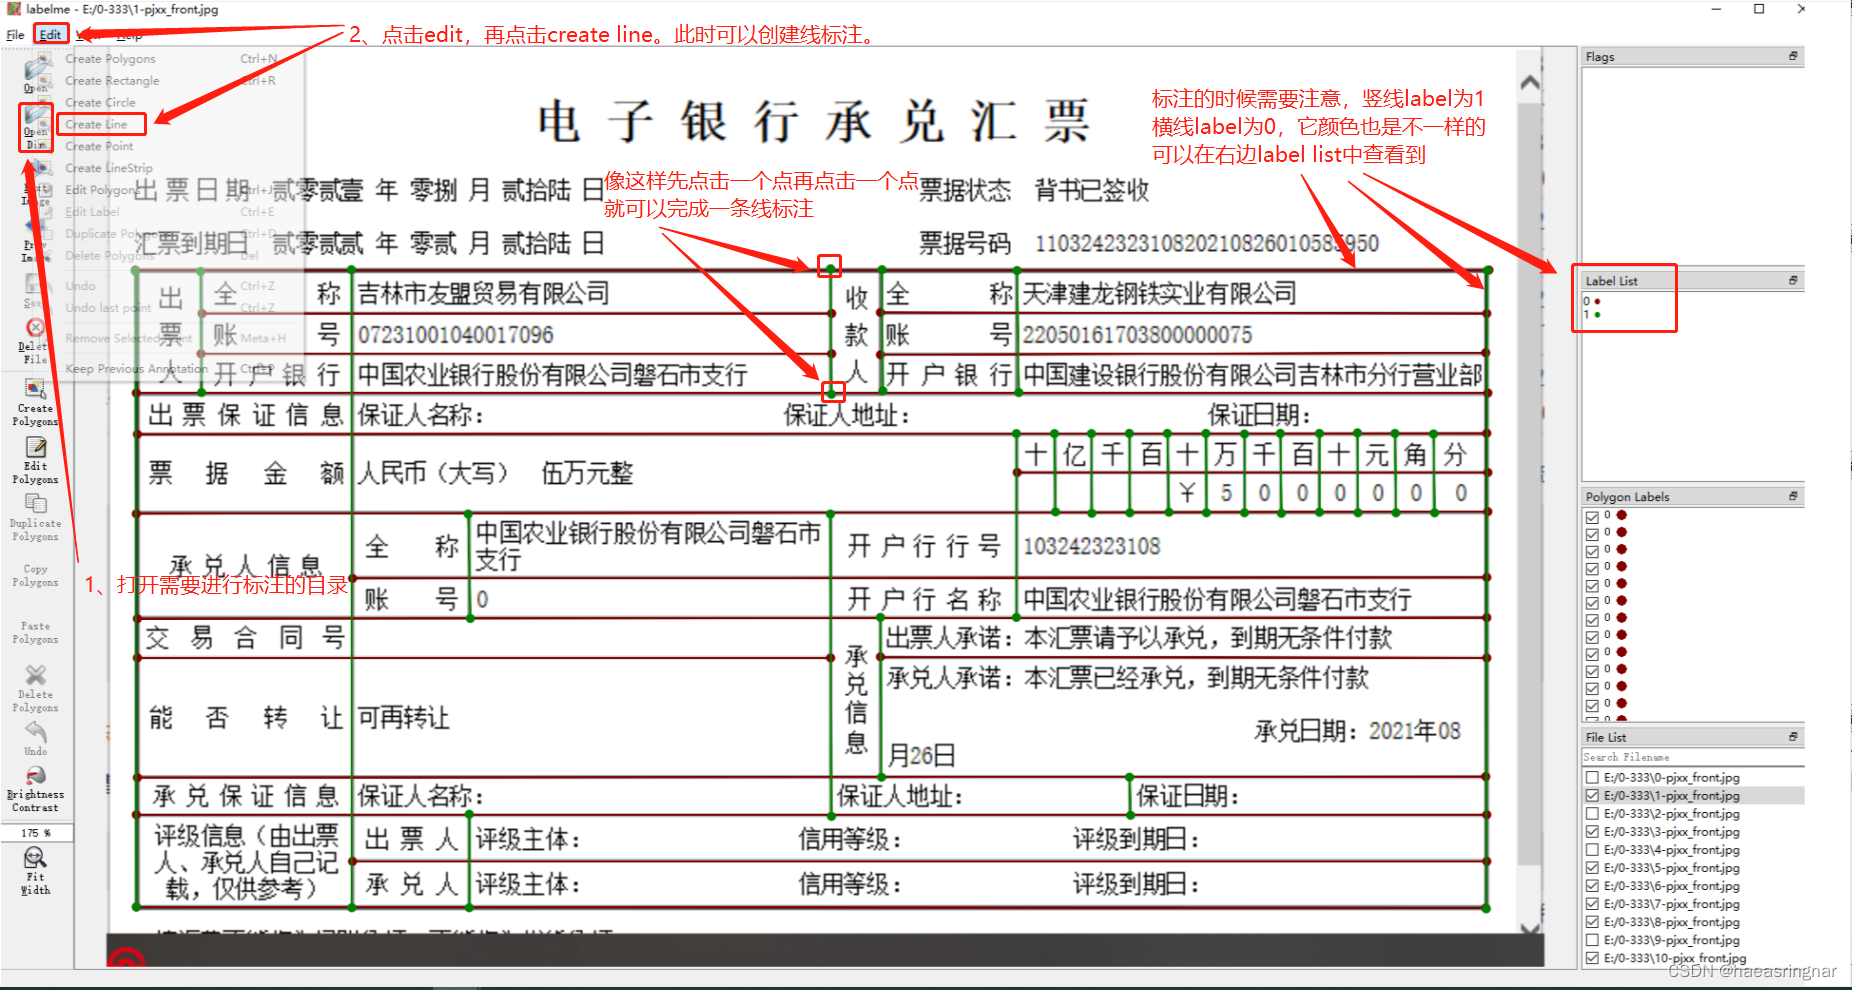Image resolution: width=1852 pixels, height=990 pixels.
Task: Toggle checkbox for 9-pjxx_front.jpg in File List
Action: pos(1592,939)
